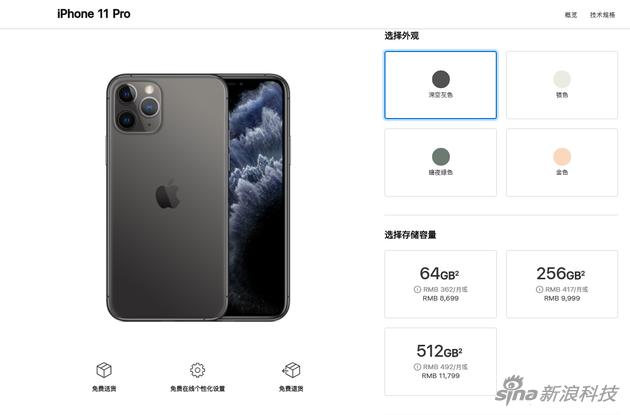The image size is (630, 415).
Task: Open the 概览 overview tab
Action: 571,15
